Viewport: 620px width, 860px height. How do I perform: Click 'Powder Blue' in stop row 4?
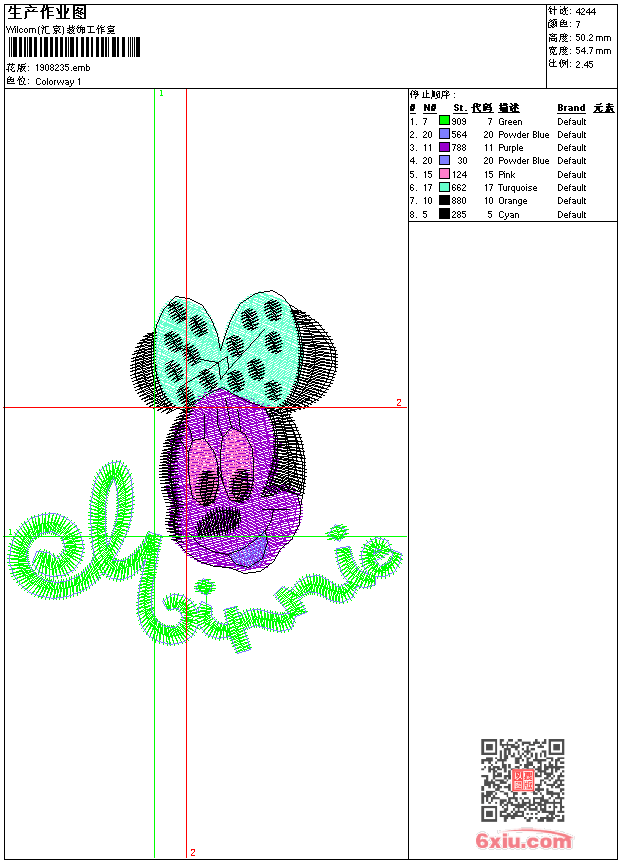523,161
